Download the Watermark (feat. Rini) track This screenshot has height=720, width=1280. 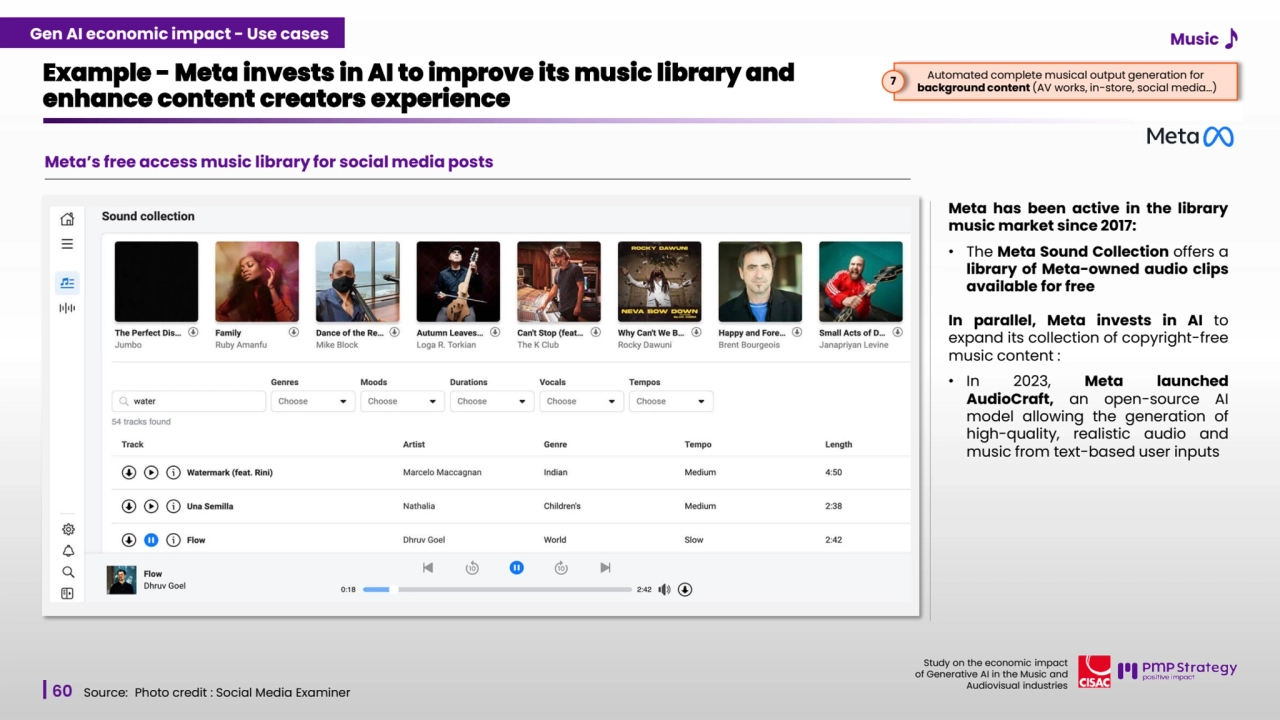tap(129, 472)
